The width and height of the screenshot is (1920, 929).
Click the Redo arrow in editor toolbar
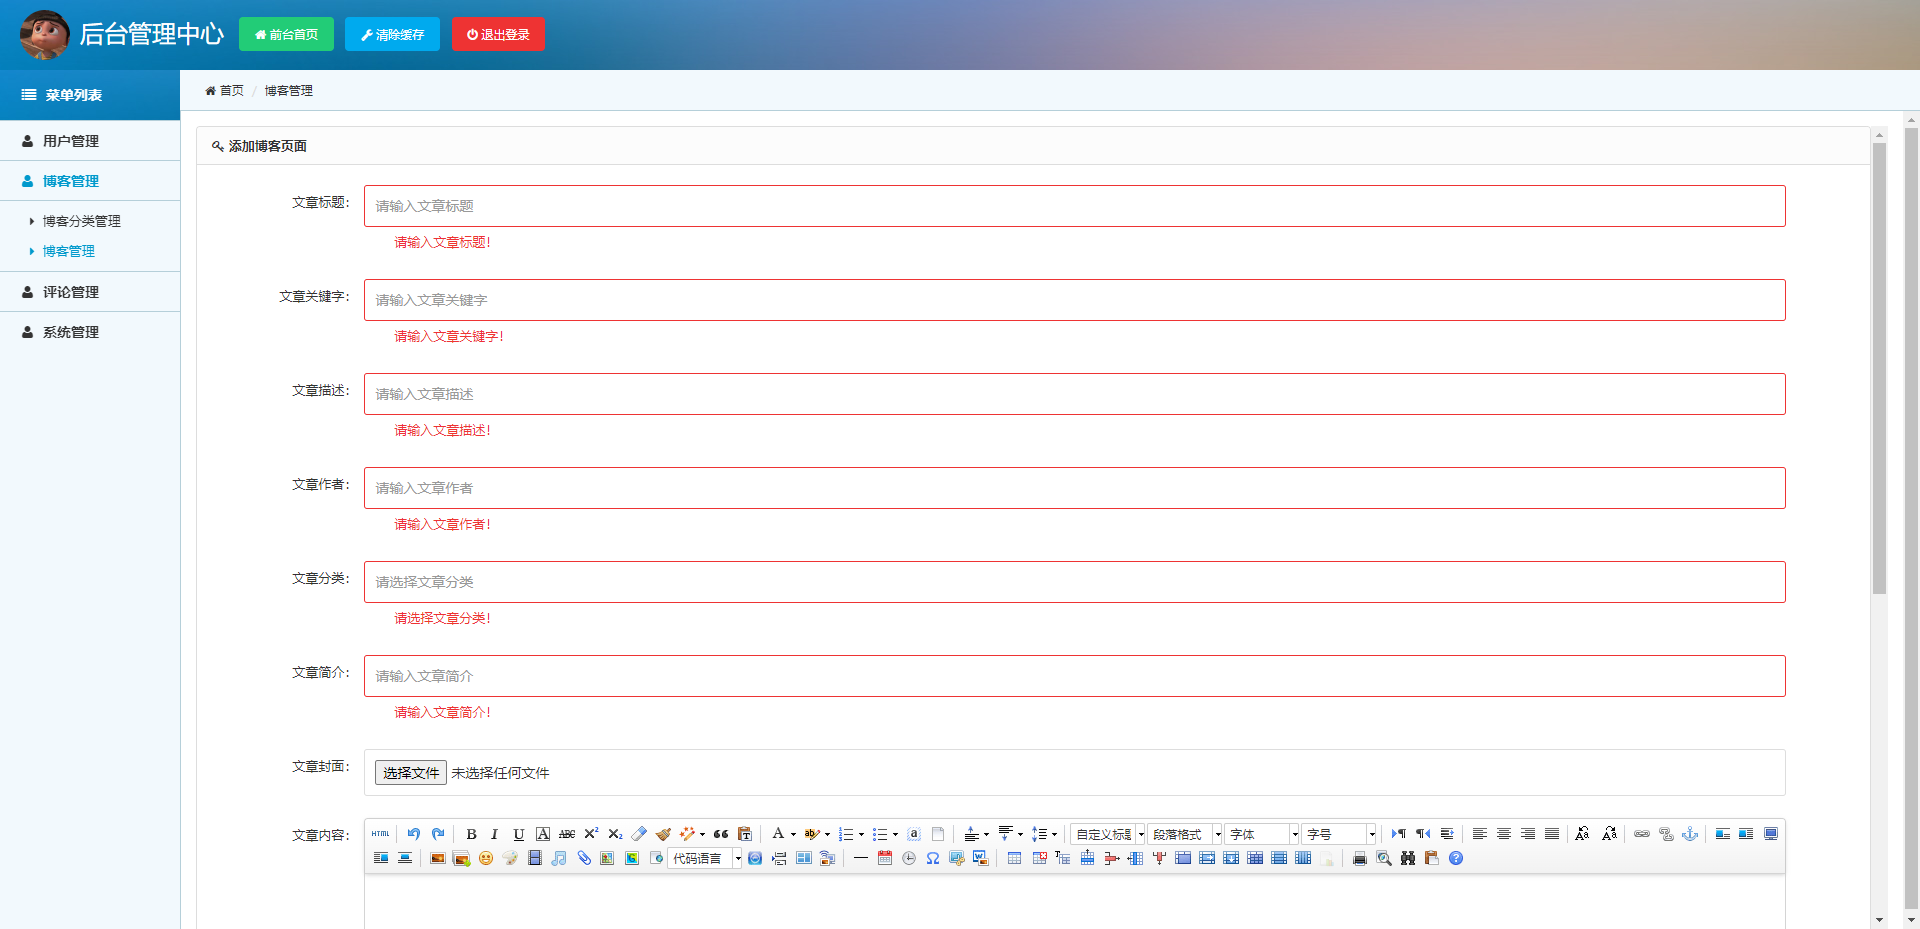tap(438, 834)
